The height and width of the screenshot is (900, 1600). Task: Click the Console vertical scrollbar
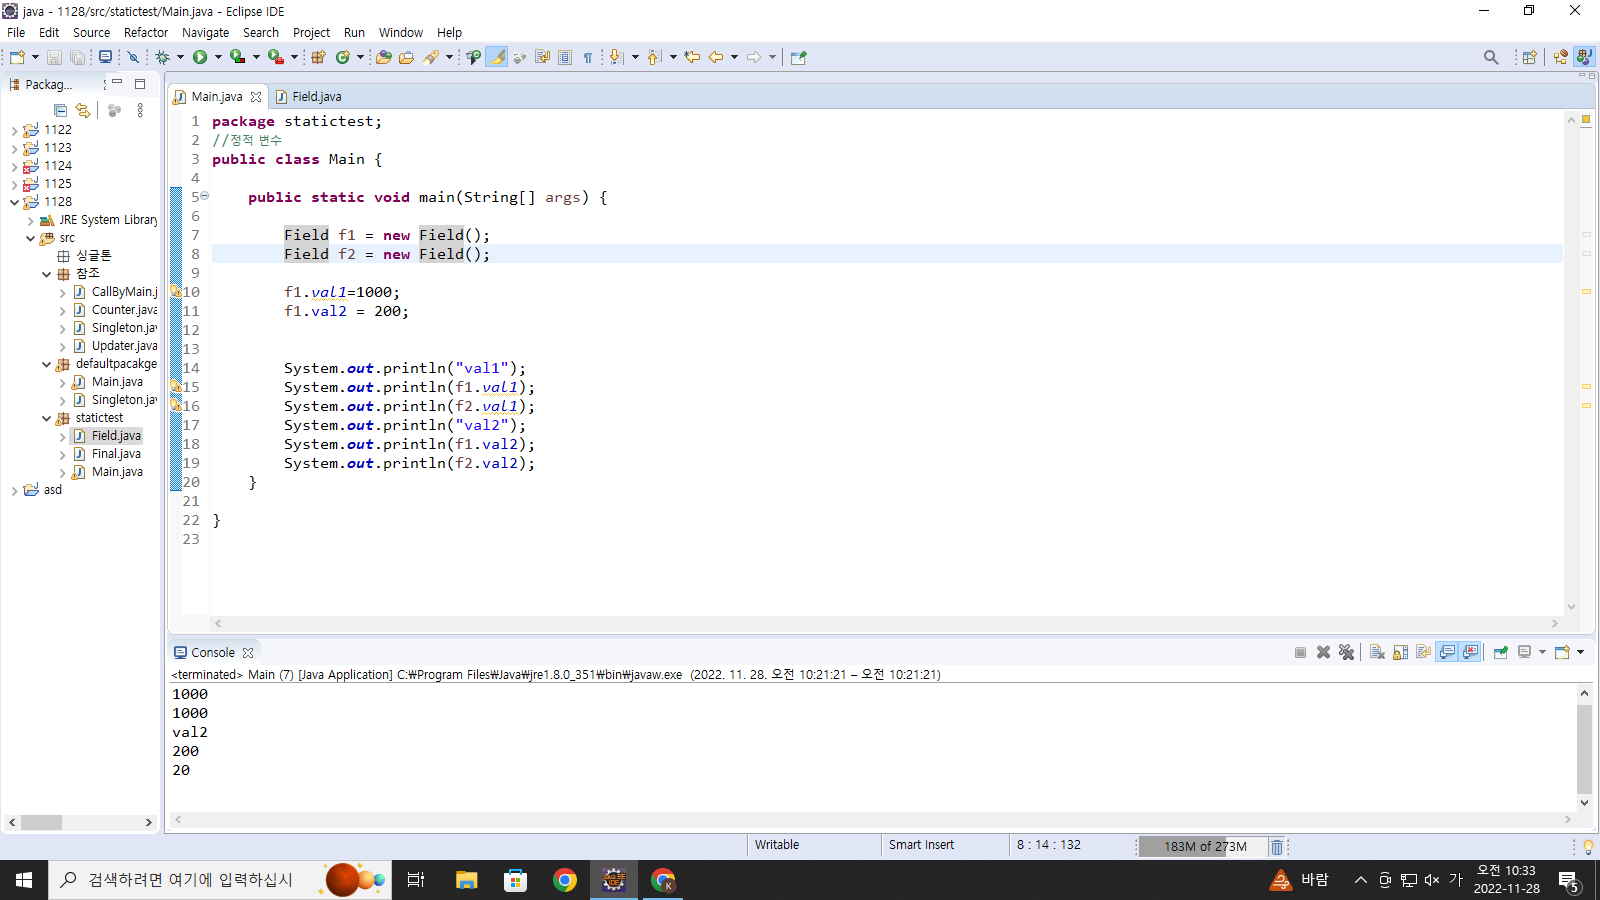click(1584, 748)
